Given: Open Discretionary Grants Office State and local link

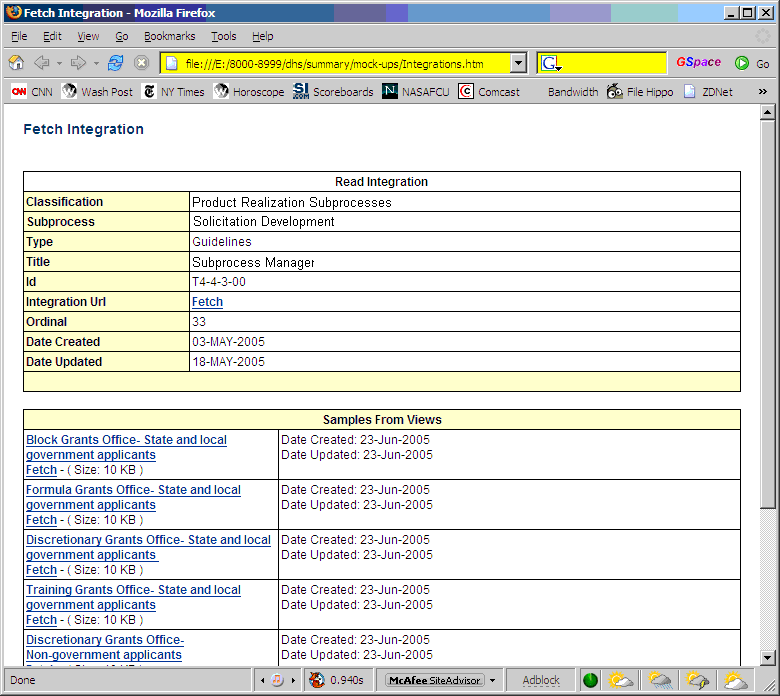Looking at the screenshot, I should point(148,547).
